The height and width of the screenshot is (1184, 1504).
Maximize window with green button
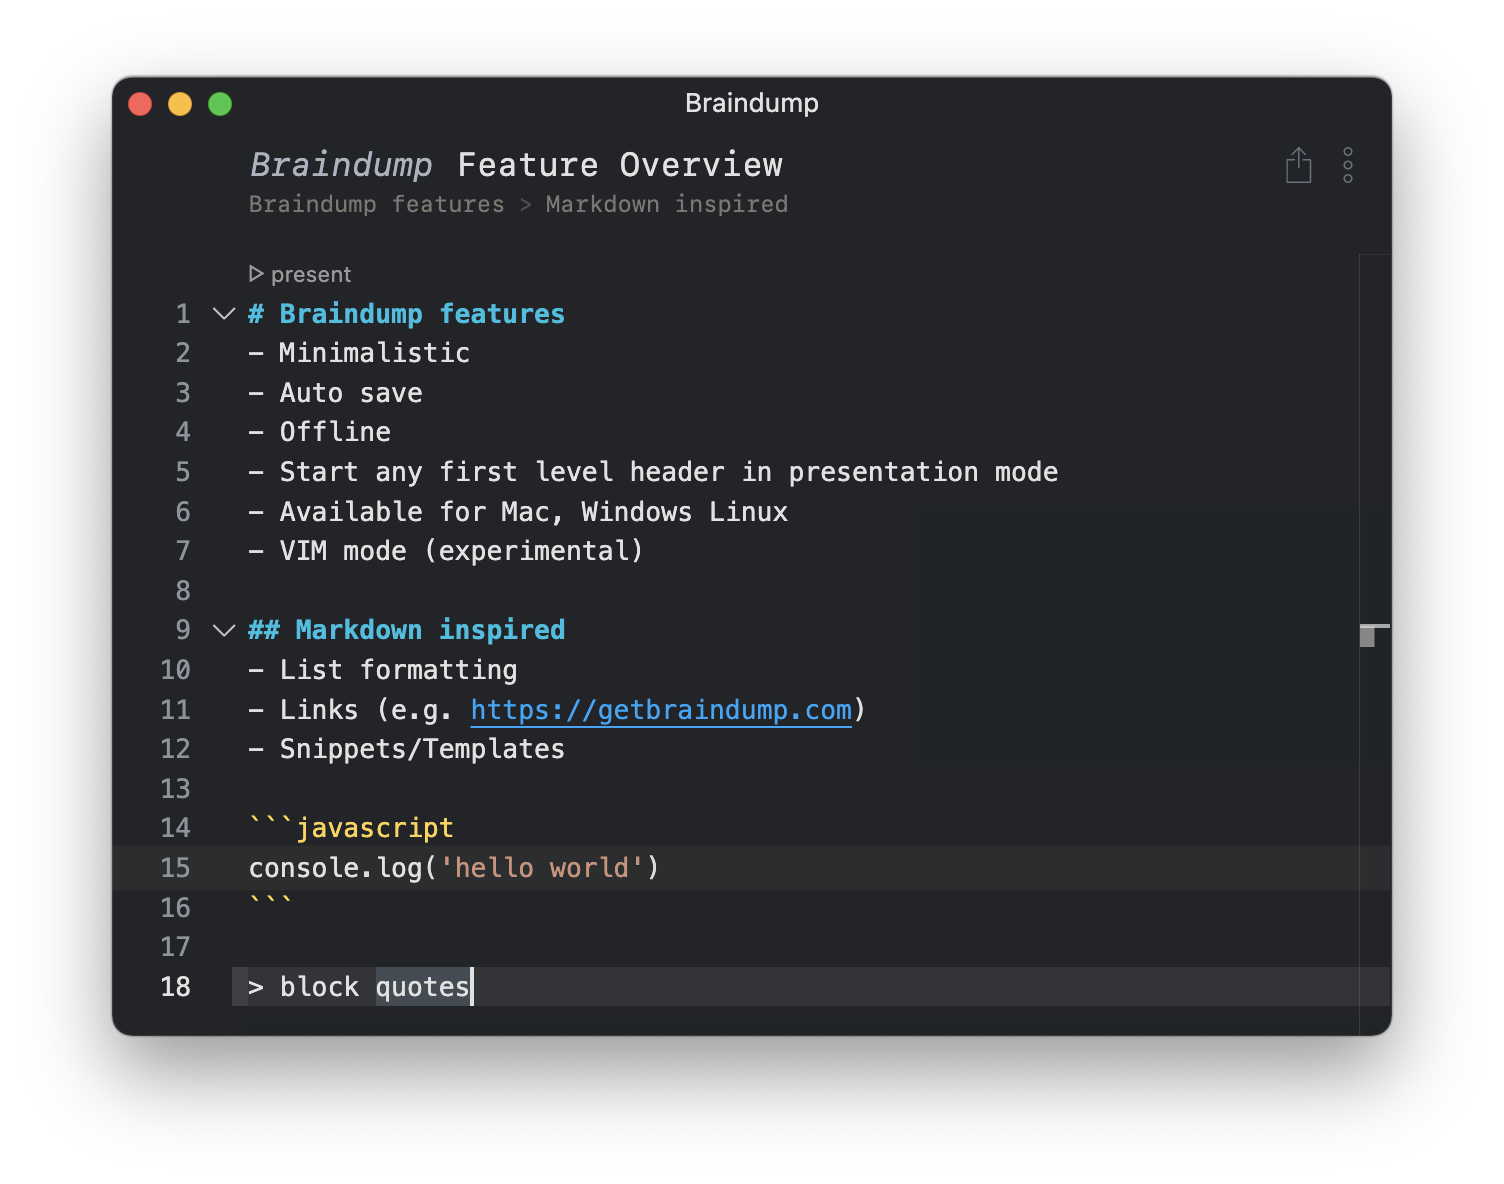tap(220, 104)
